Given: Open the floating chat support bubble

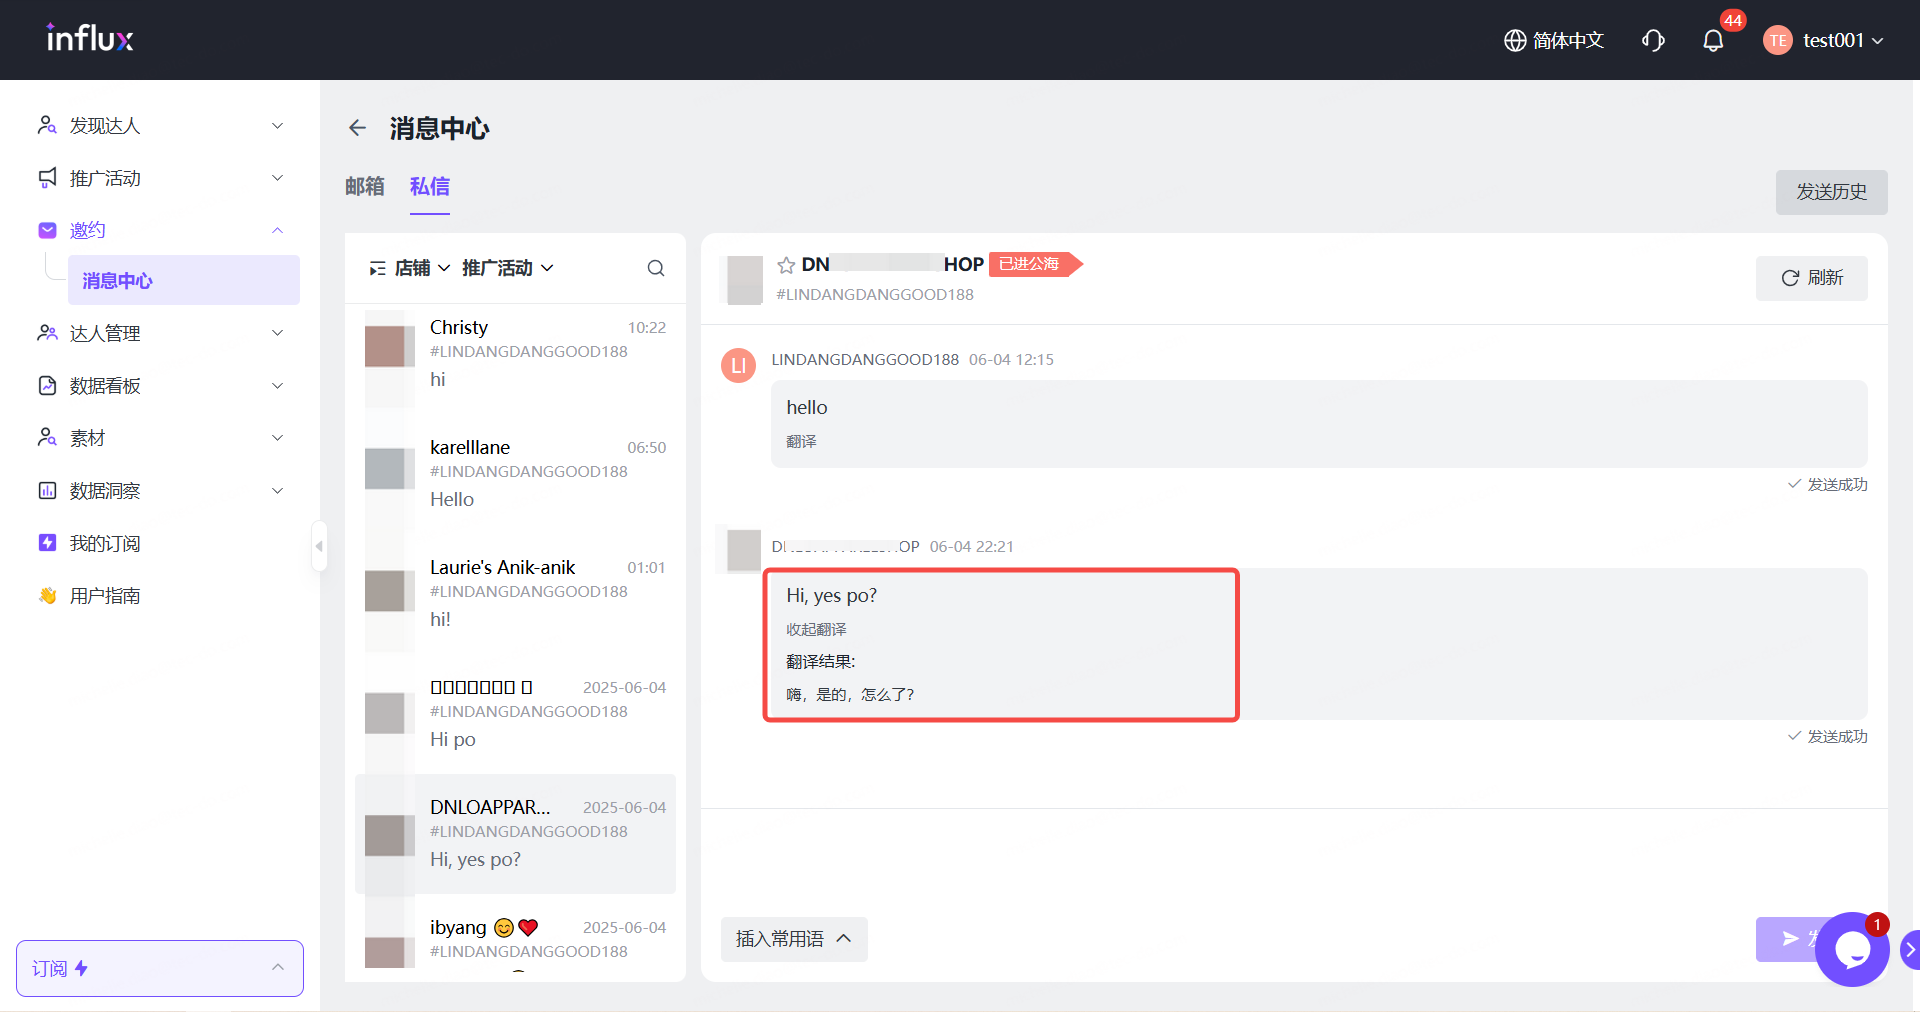Looking at the screenshot, I should (x=1851, y=950).
